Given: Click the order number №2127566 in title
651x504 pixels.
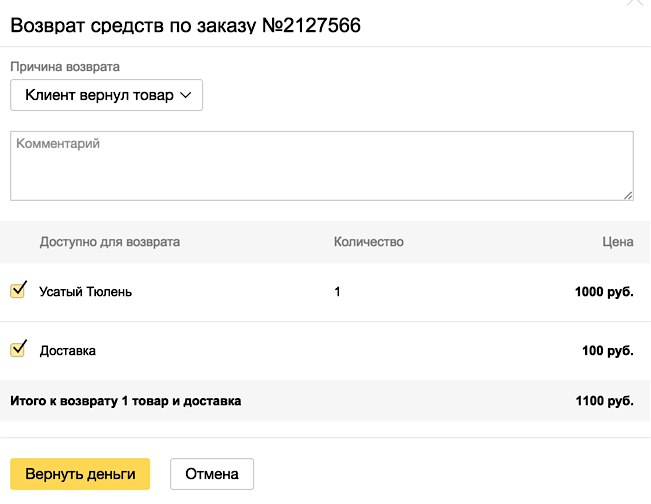Looking at the screenshot, I should point(311,25).
